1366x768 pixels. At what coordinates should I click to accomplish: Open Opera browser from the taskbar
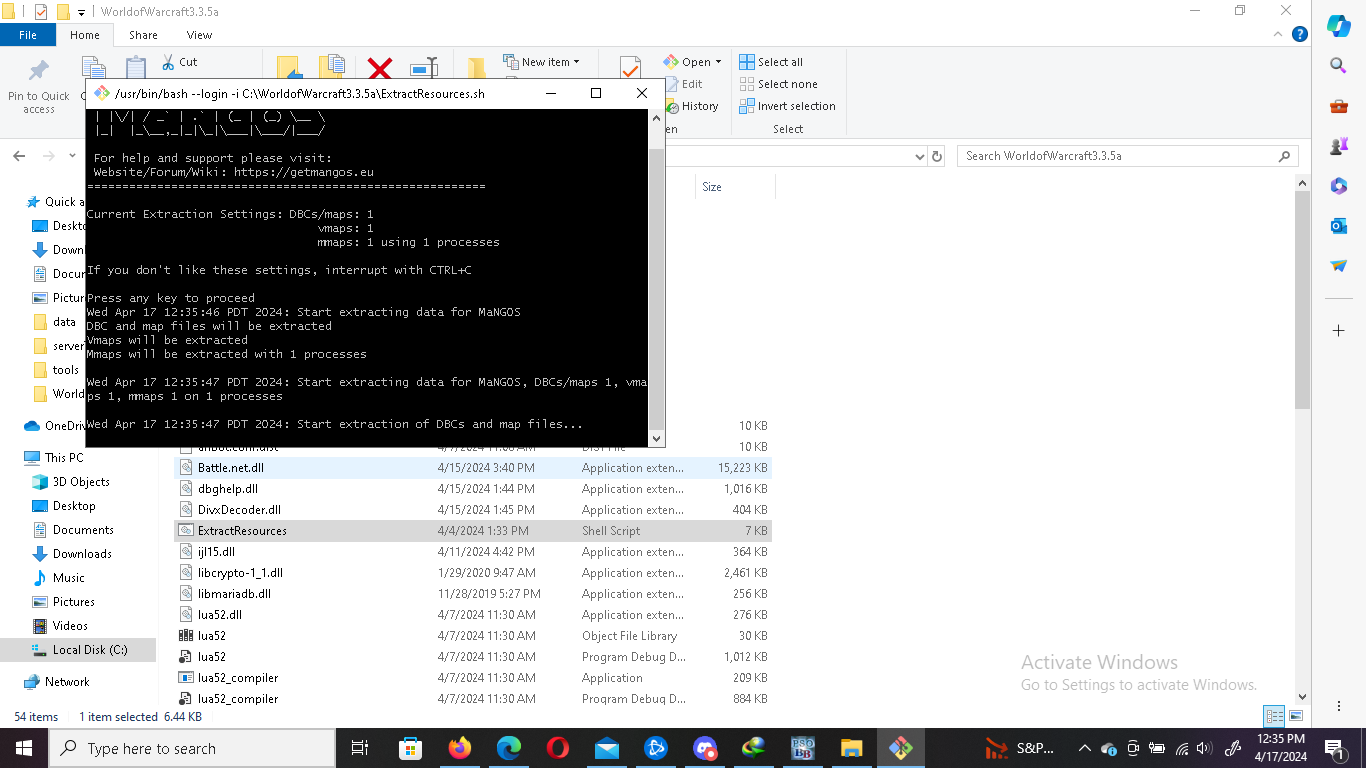coord(558,748)
